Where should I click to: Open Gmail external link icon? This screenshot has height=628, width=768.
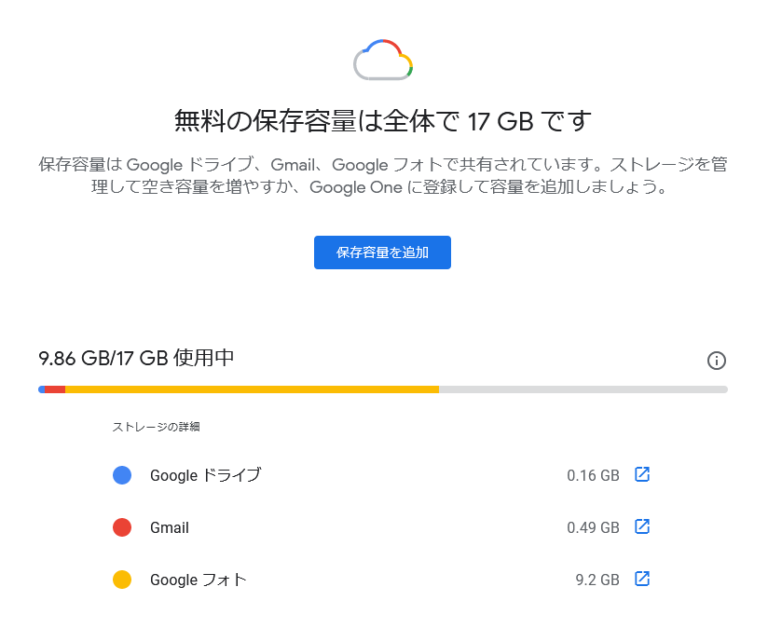pyautogui.click(x=642, y=527)
